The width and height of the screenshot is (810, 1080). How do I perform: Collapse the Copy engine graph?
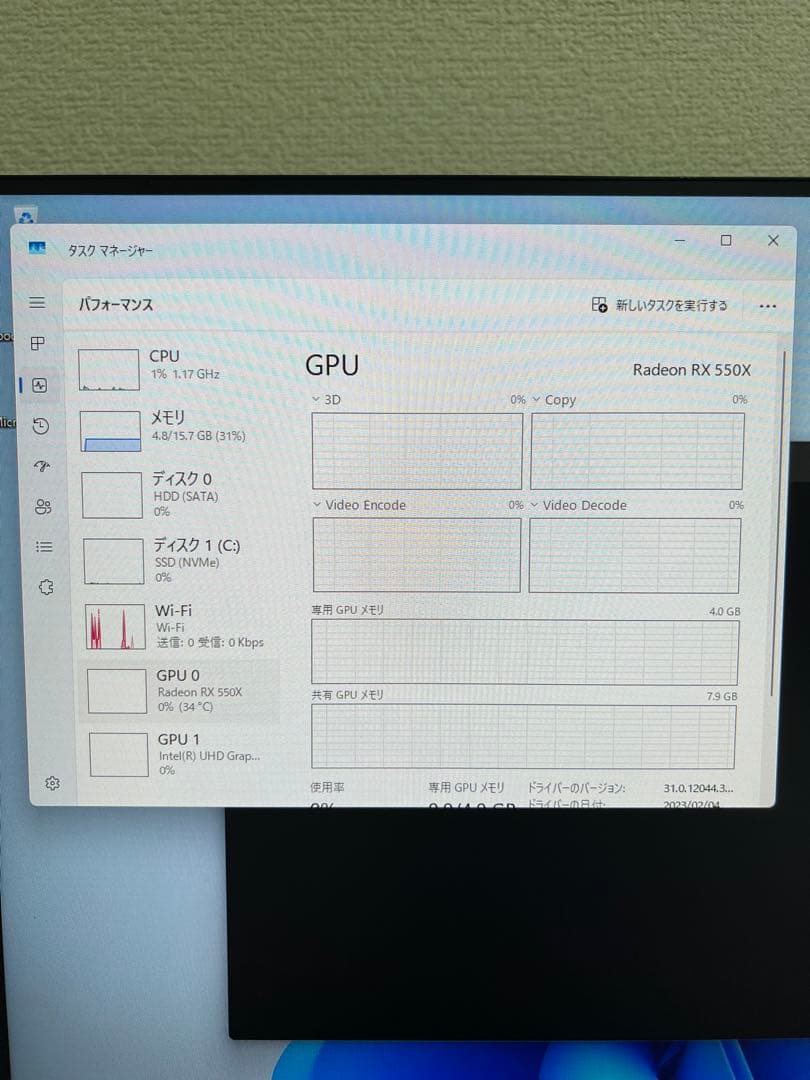click(x=536, y=399)
